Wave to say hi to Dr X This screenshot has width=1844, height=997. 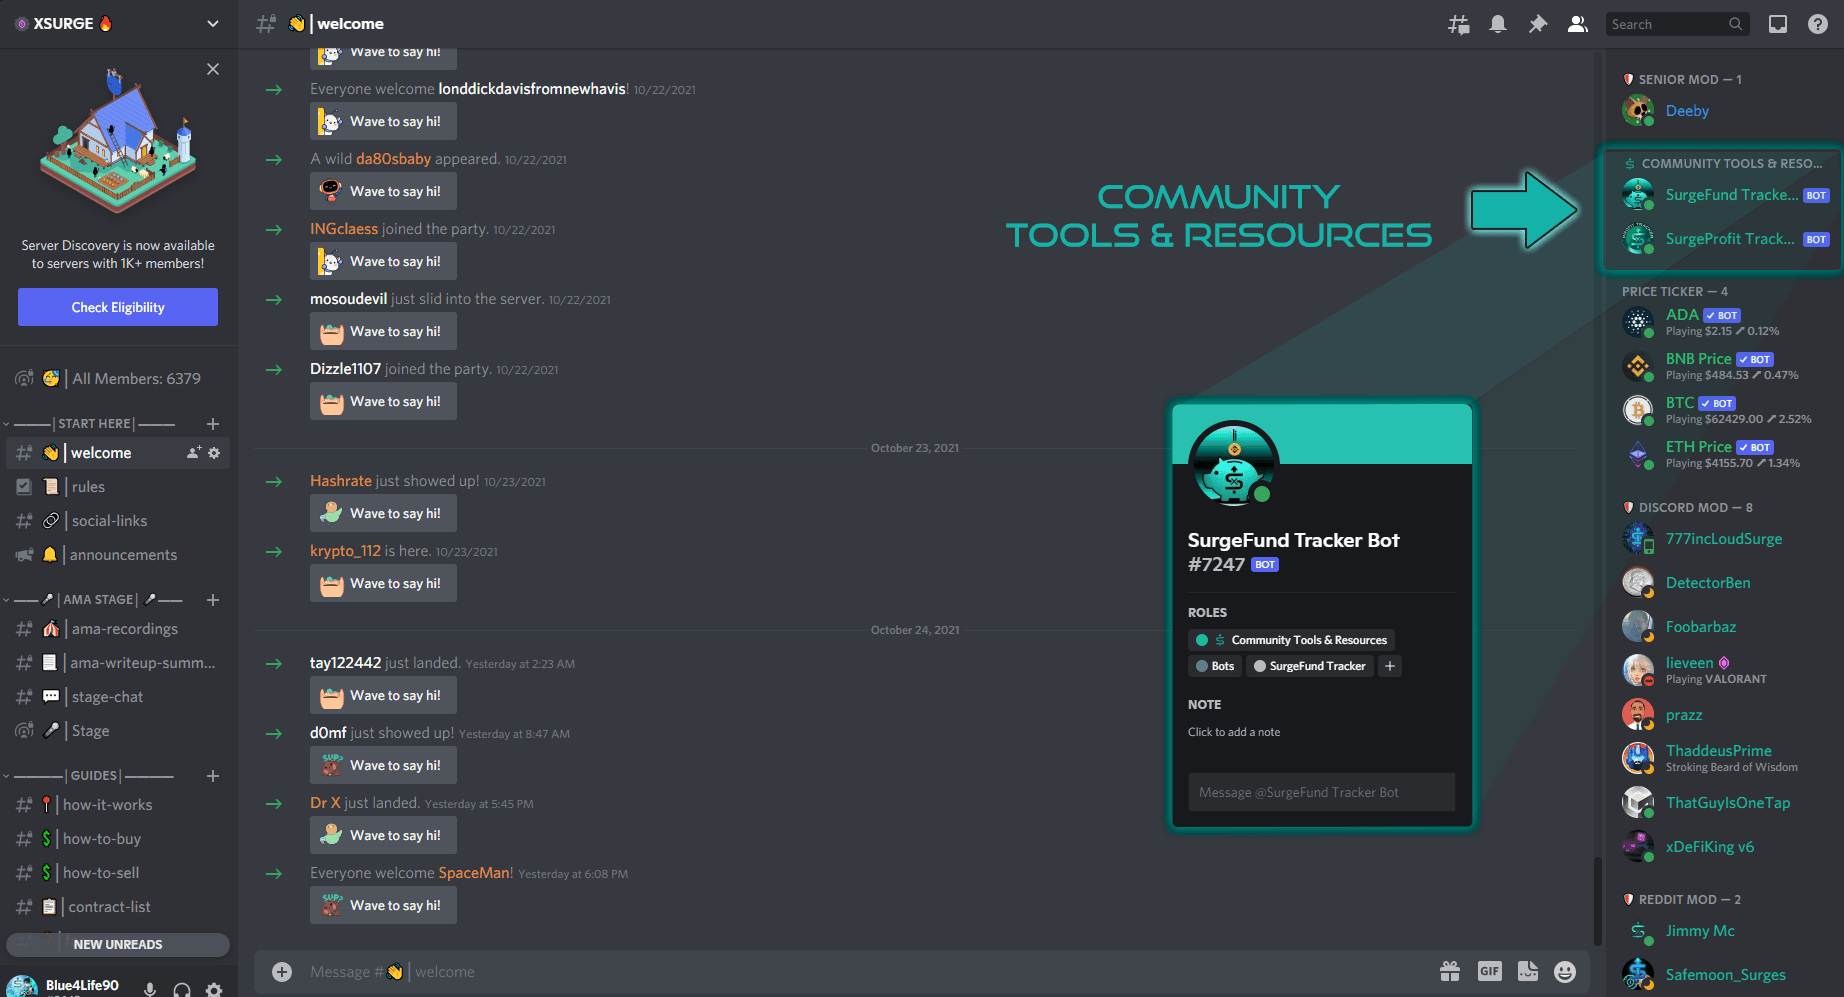click(383, 835)
